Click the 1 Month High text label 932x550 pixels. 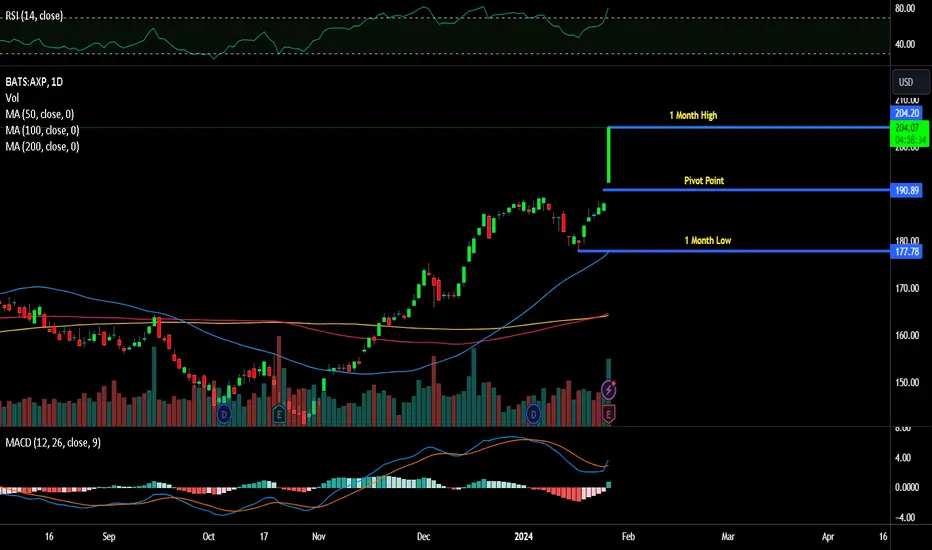coord(693,115)
